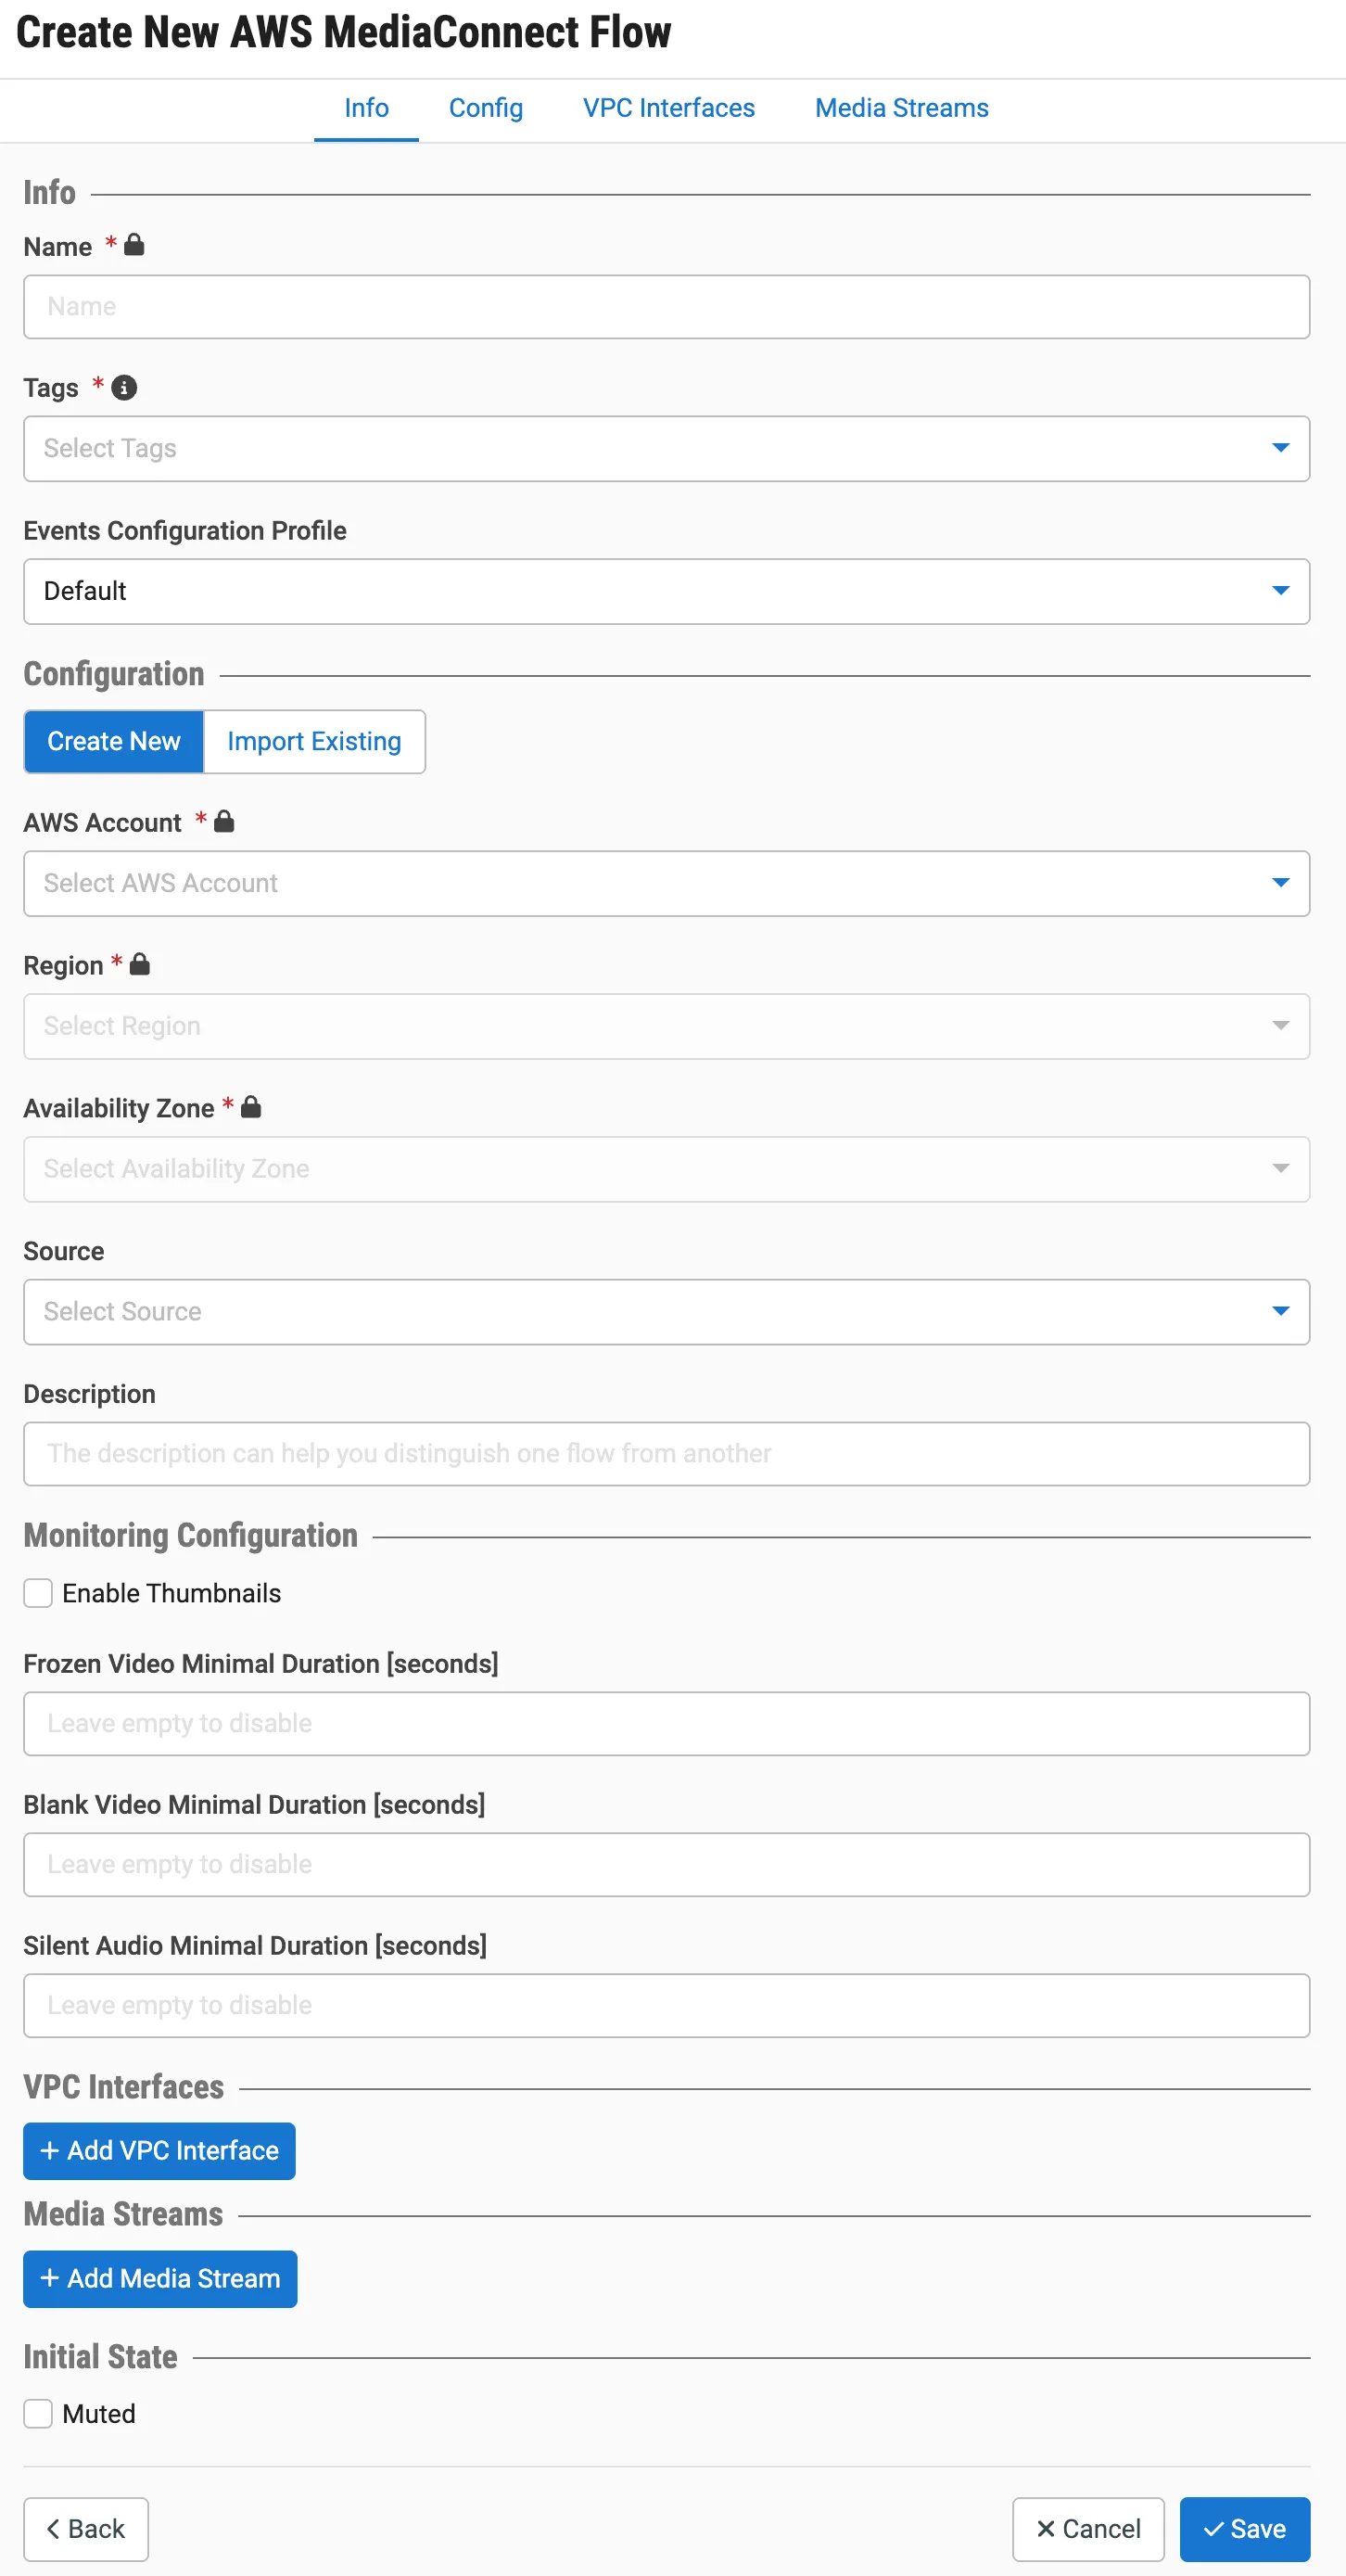Open the Media Streams tab
The width and height of the screenshot is (1346, 2576).
pos(902,108)
